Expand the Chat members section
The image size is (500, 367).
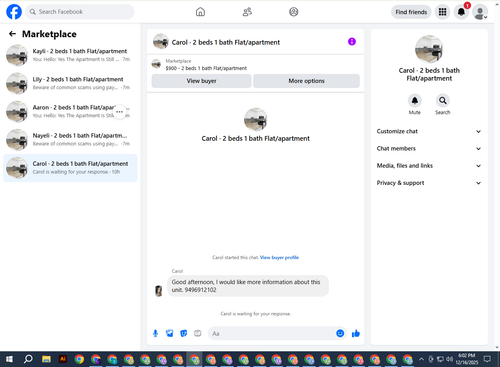coord(429,149)
